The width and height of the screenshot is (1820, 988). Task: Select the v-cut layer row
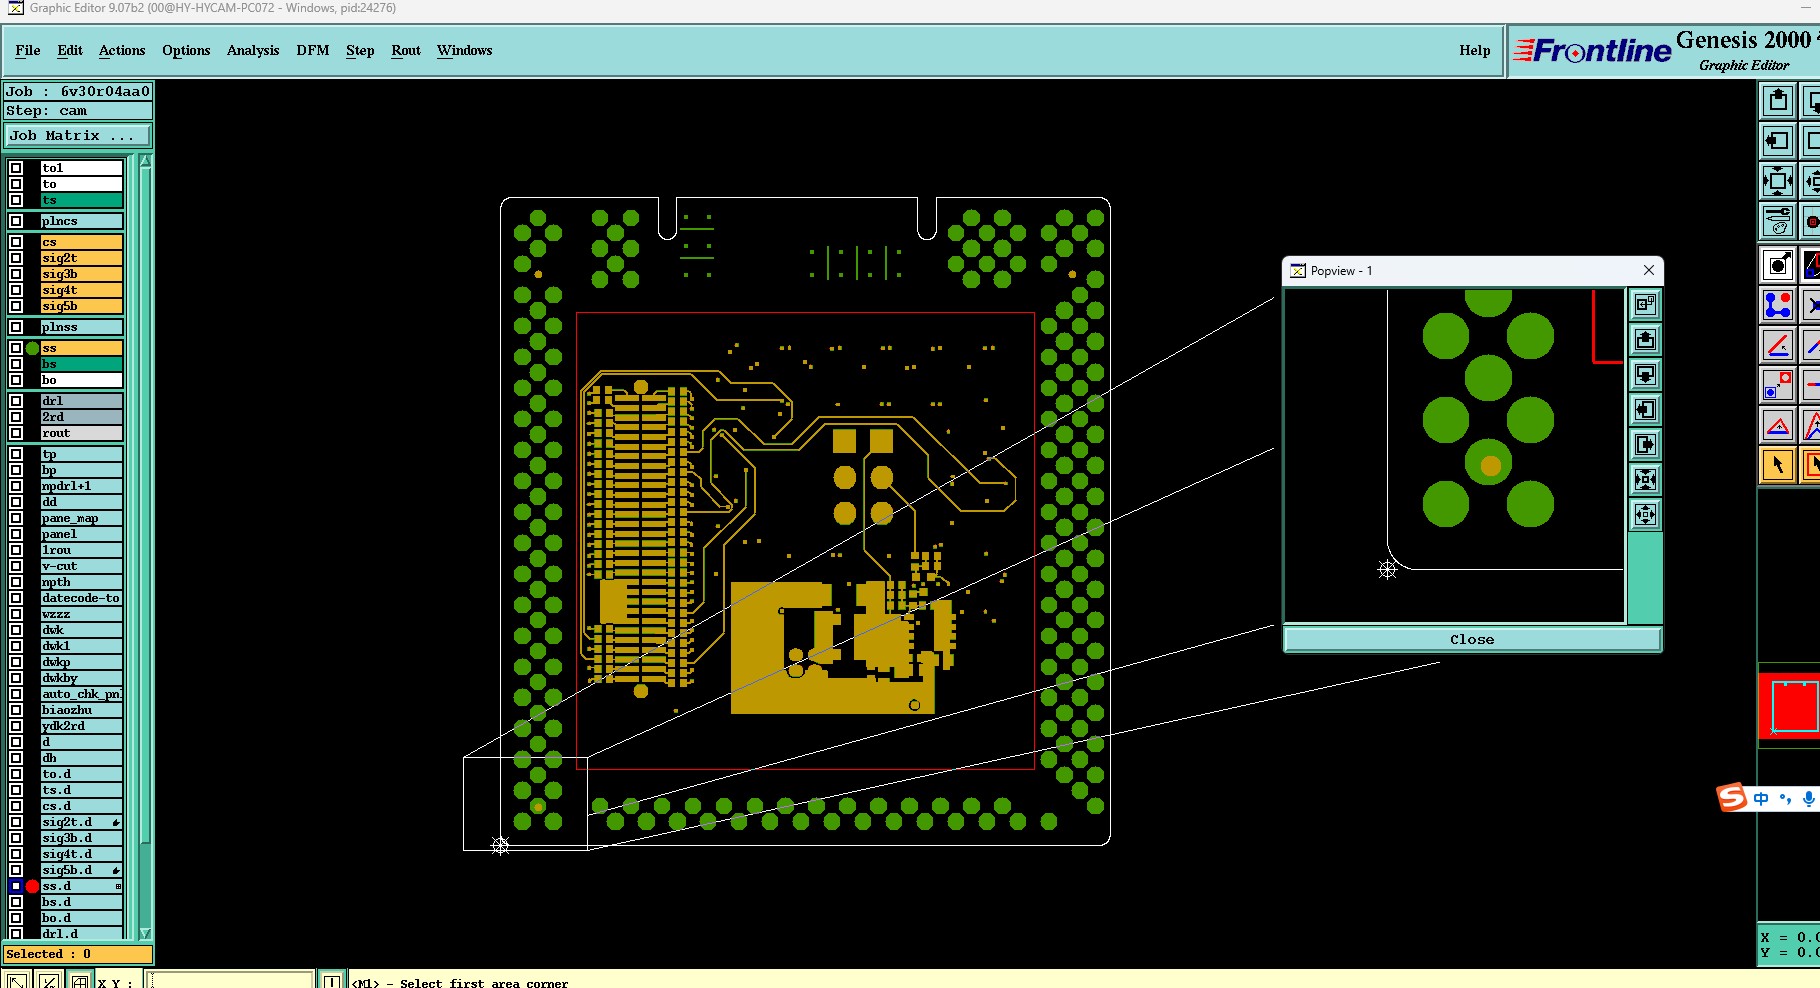point(81,566)
